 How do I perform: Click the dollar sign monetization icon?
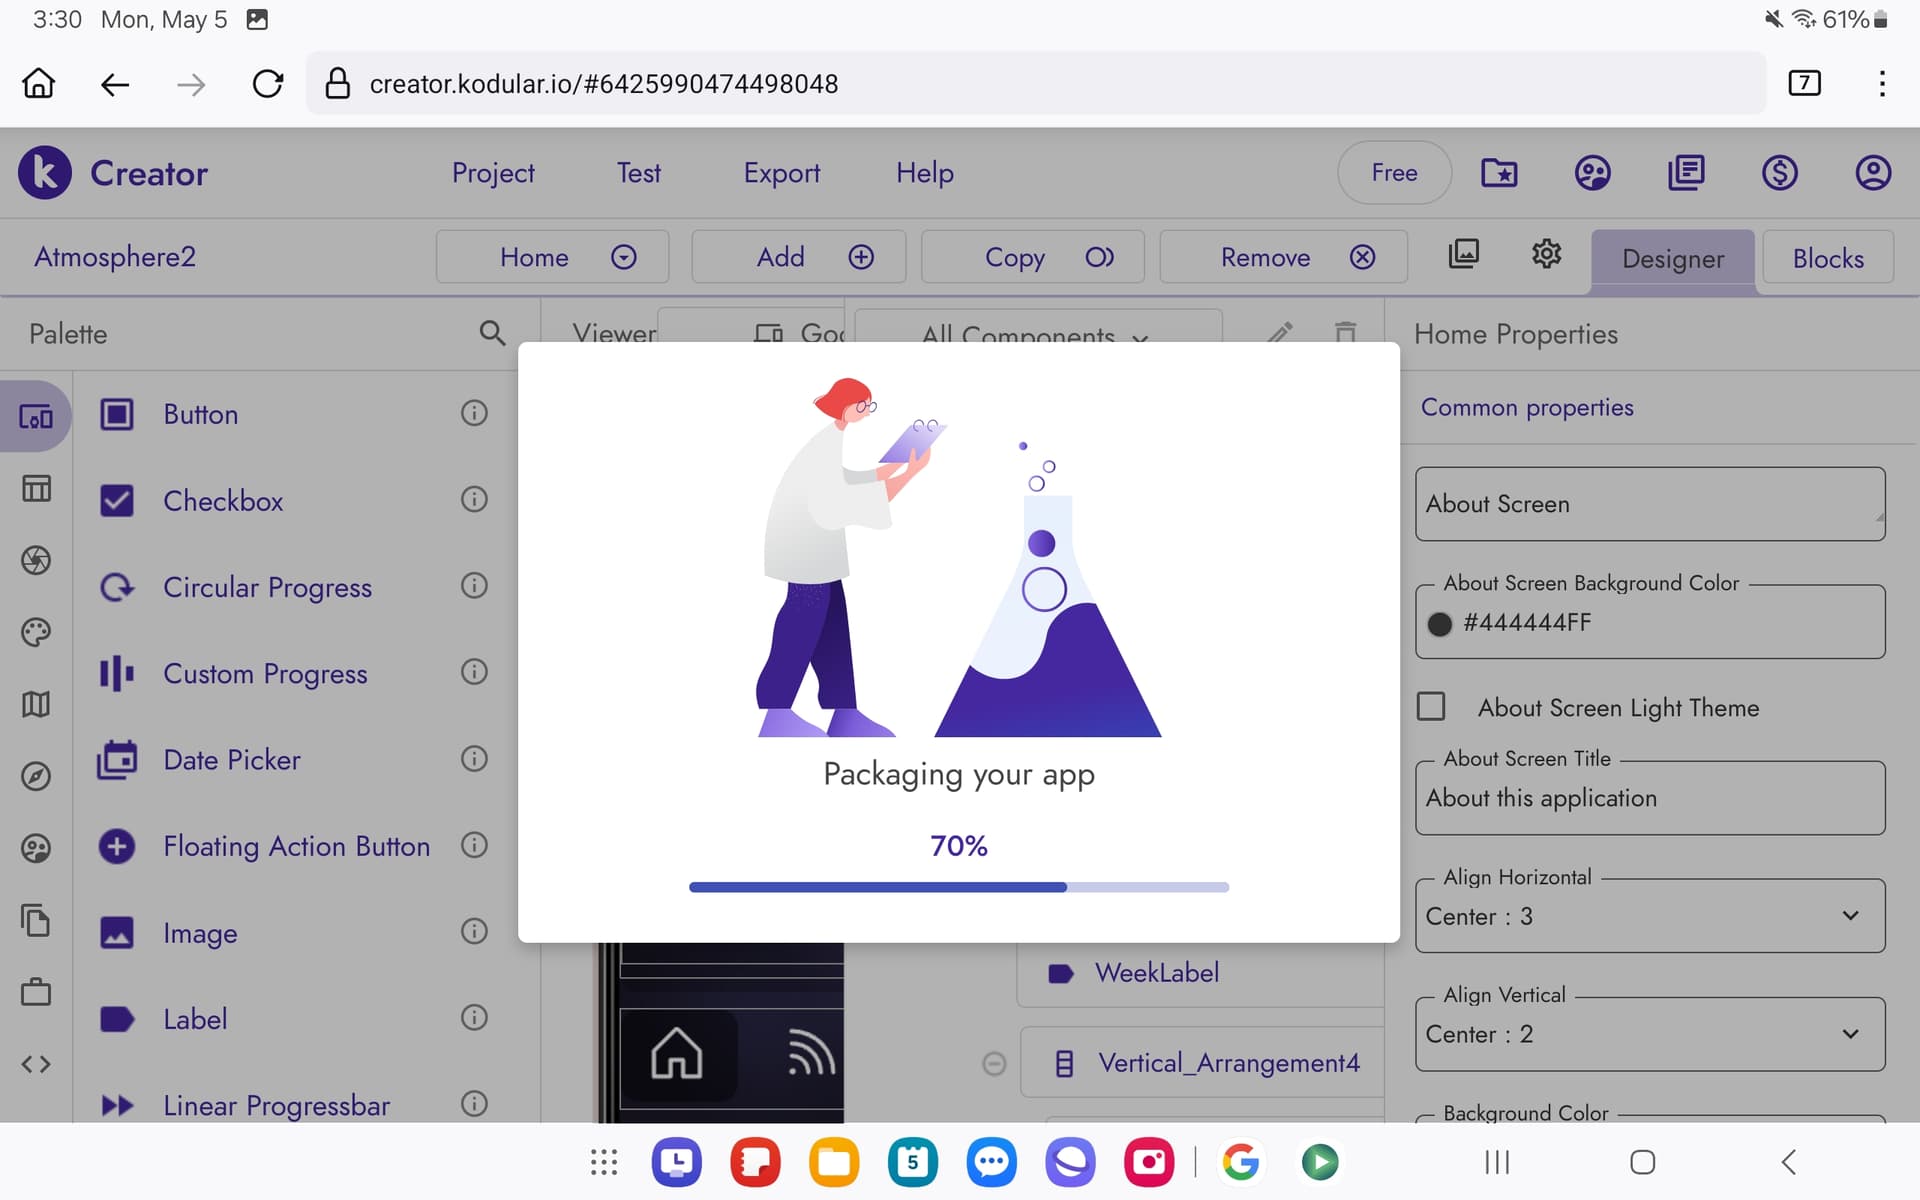pos(1779,173)
